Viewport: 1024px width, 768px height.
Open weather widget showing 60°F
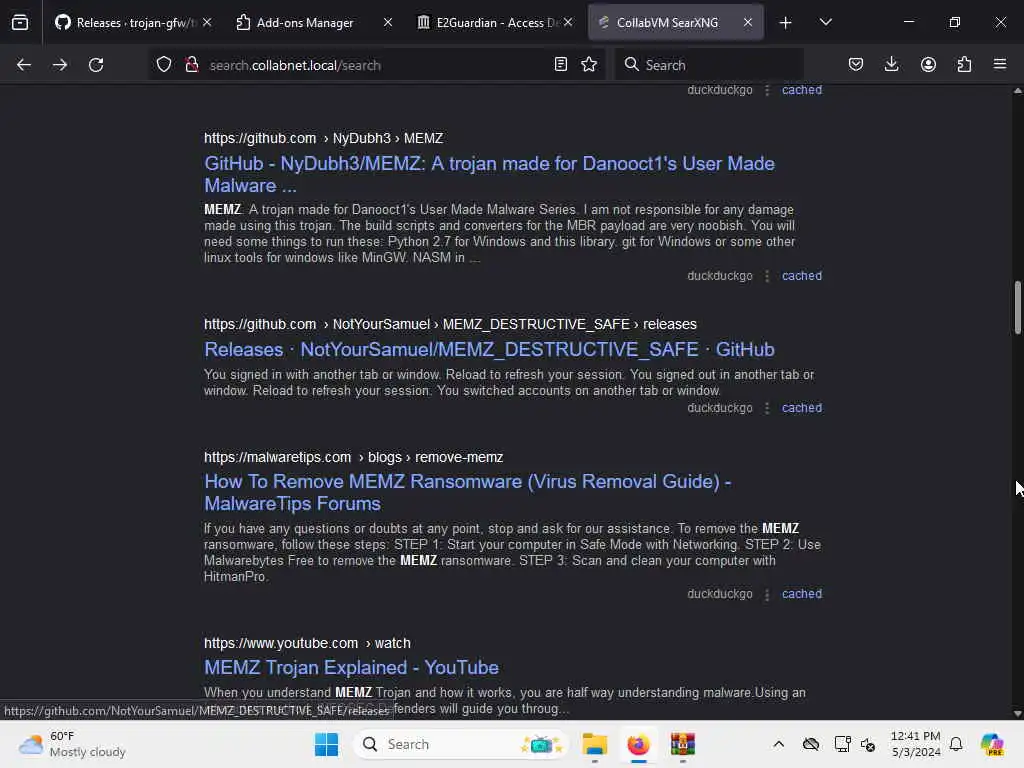72,744
